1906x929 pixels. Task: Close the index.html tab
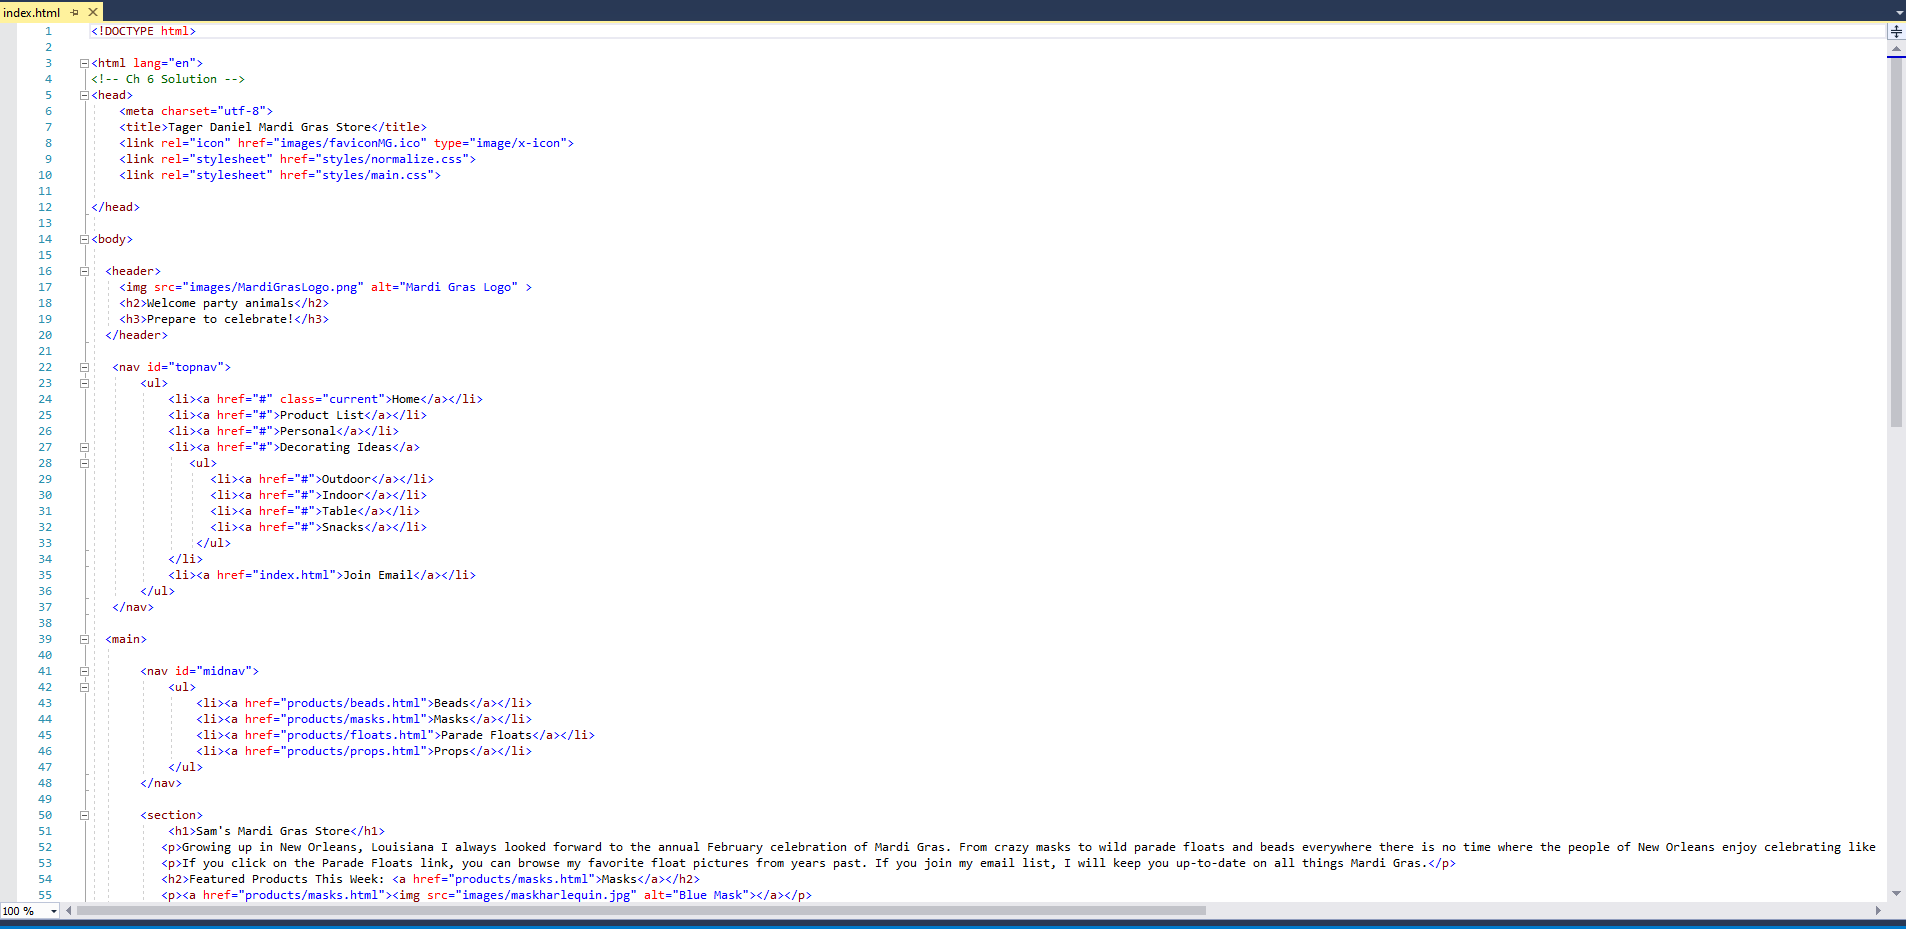pyautogui.click(x=93, y=12)
